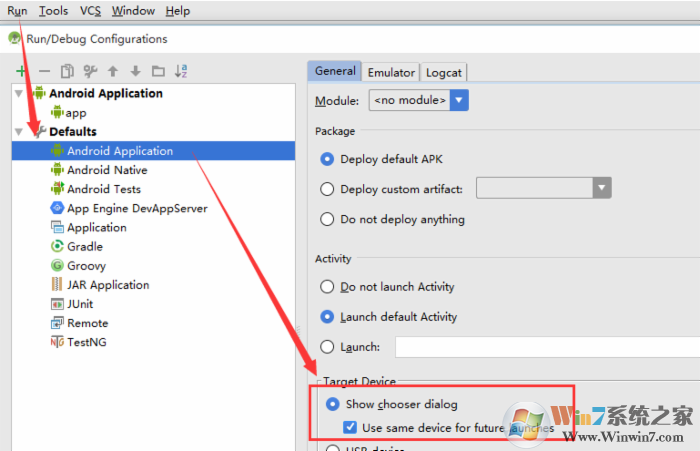Click the Android icon beside app
The height and width of the screenshot is (451, 700).
[57, 112]
